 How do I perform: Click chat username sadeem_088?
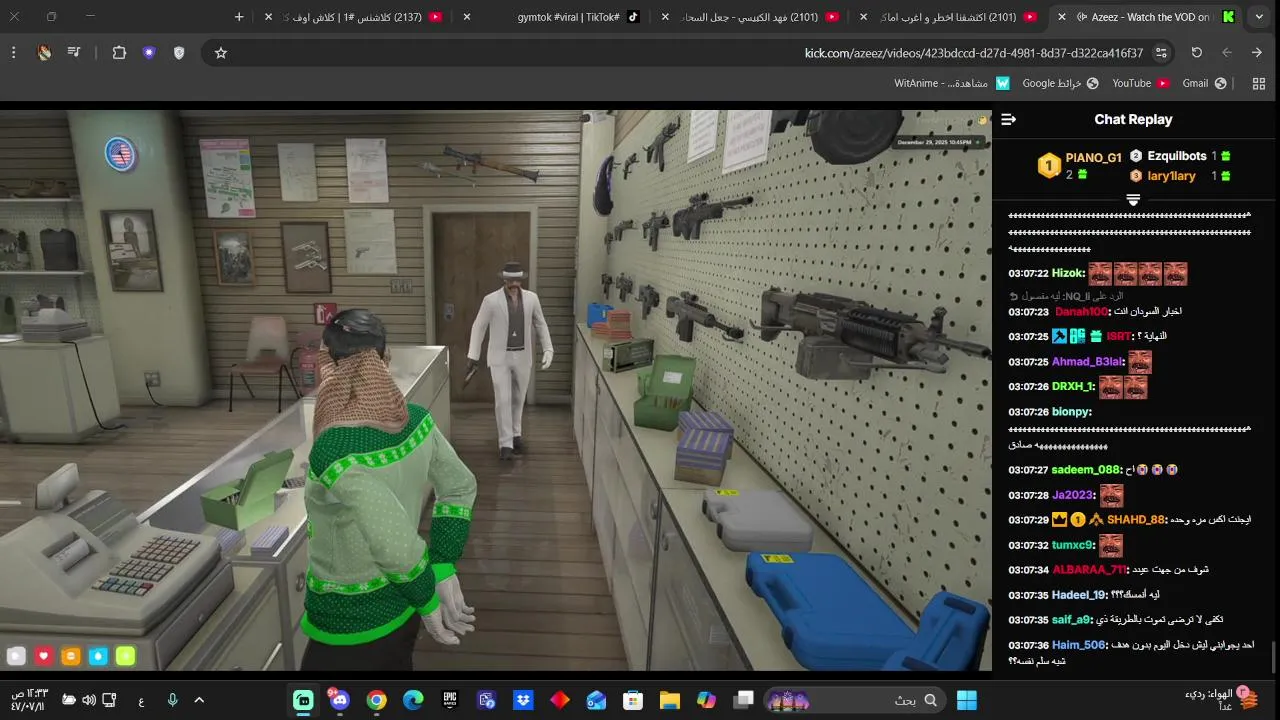coord(1086,470)
